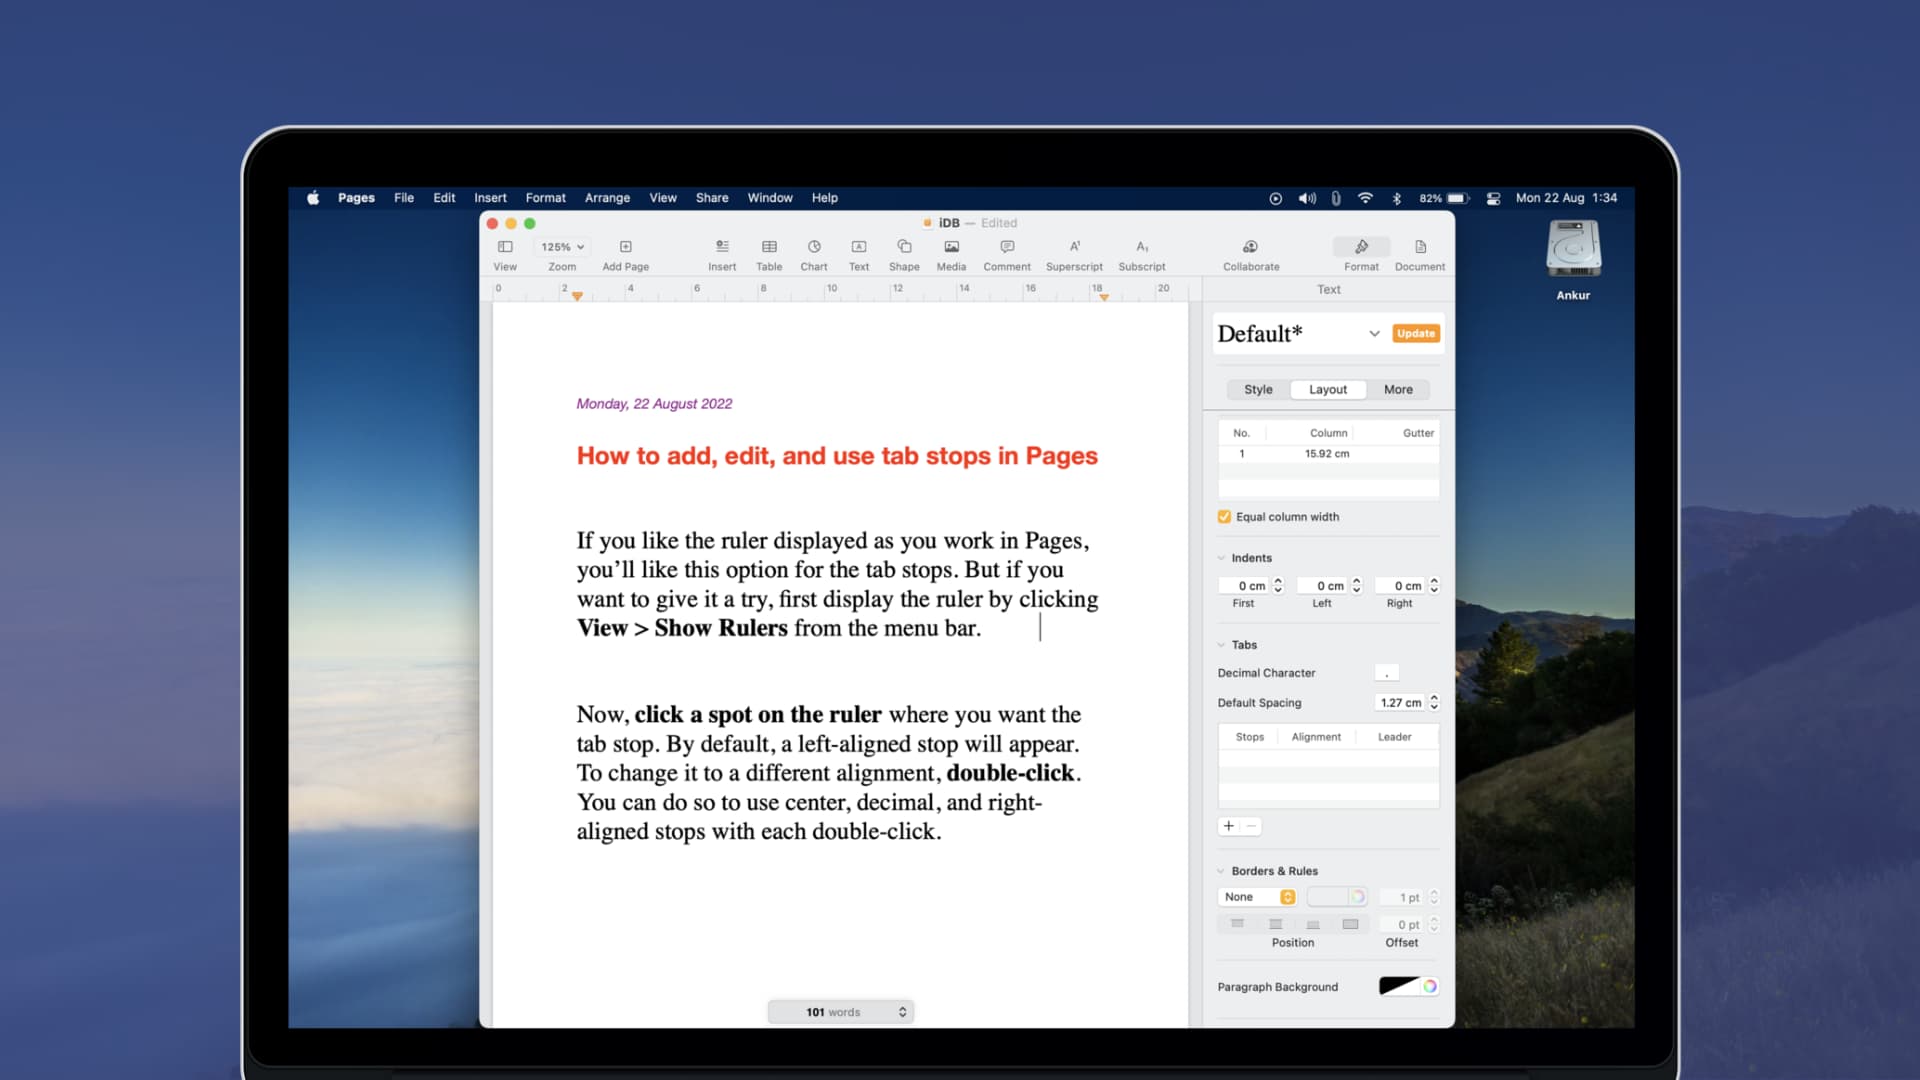
Task: Insert a Text box from the toolbar
Action: click(x=859, y=247)
